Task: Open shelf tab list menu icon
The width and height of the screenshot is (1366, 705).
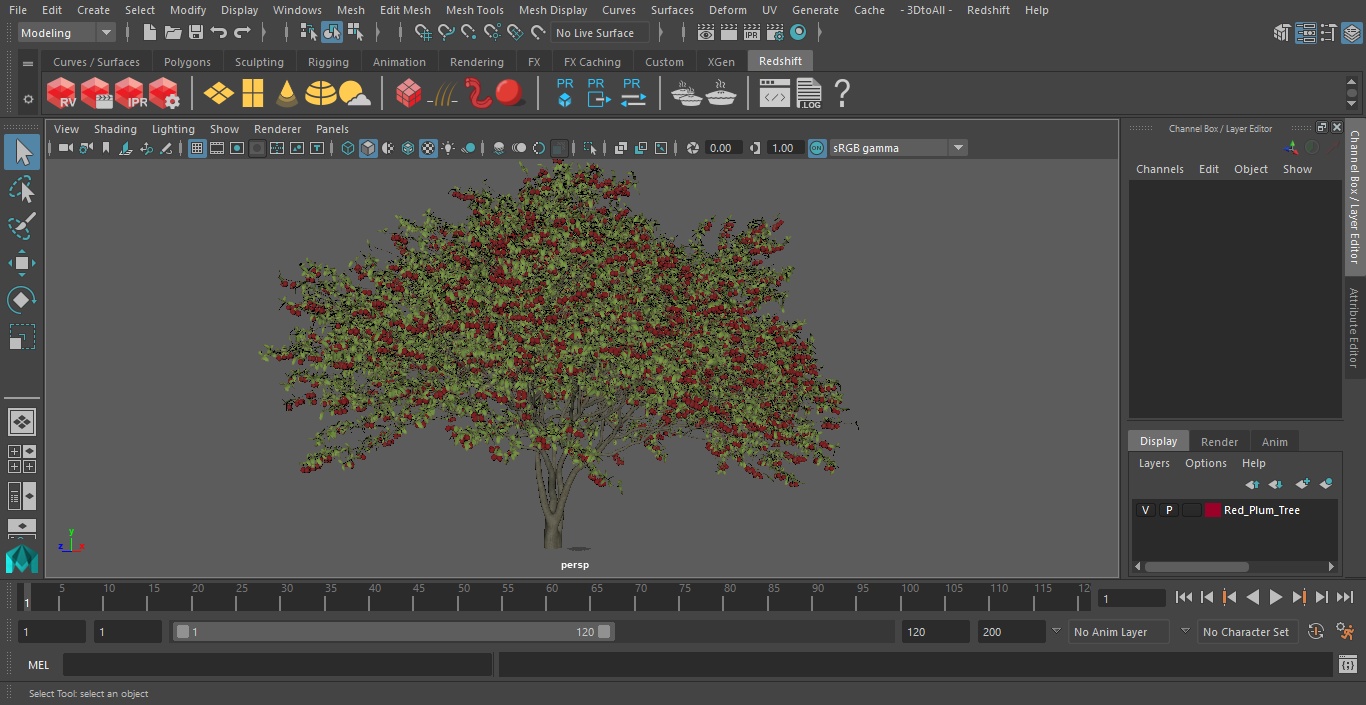Action: tap(28, 63)
